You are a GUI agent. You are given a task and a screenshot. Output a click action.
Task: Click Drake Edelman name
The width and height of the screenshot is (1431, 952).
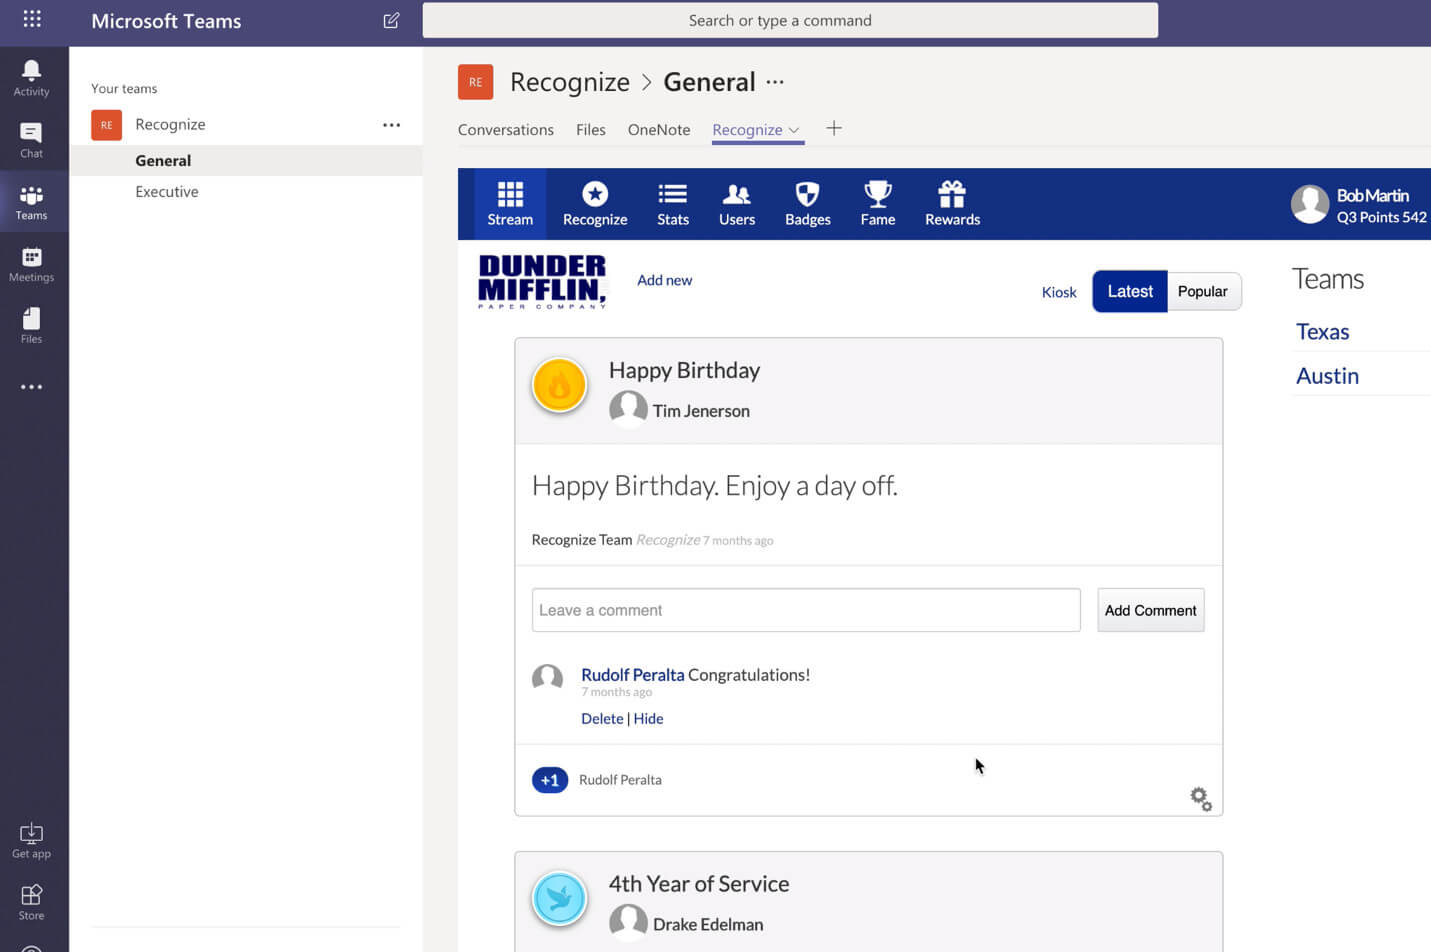click(x=708, y=925)
